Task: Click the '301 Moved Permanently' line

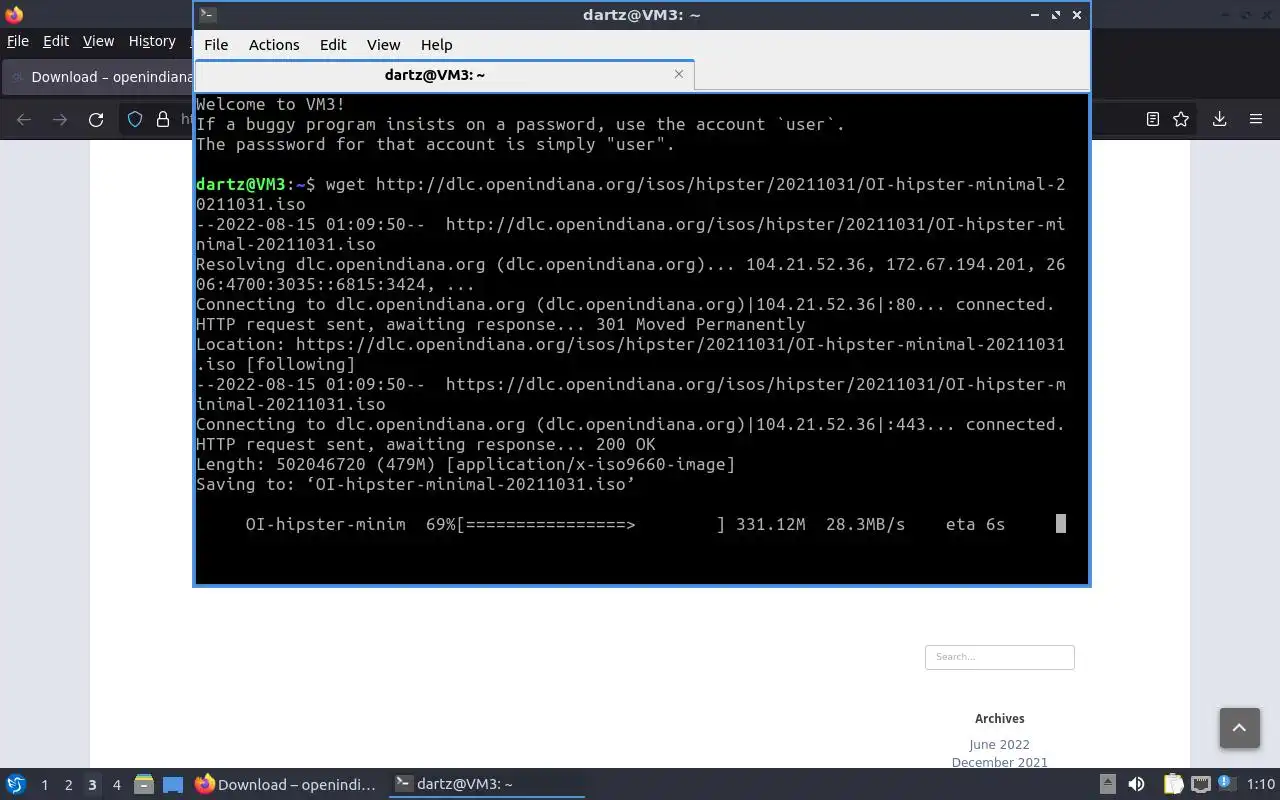Action: pyautogui.click(x=500, y=324)
